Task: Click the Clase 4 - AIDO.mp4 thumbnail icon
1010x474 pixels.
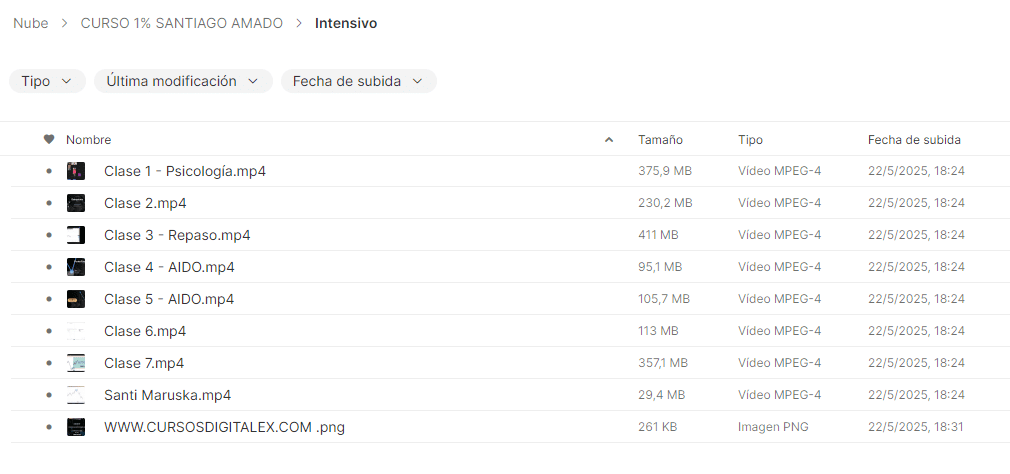Action: pyautogui.click(x=76, y=267)
